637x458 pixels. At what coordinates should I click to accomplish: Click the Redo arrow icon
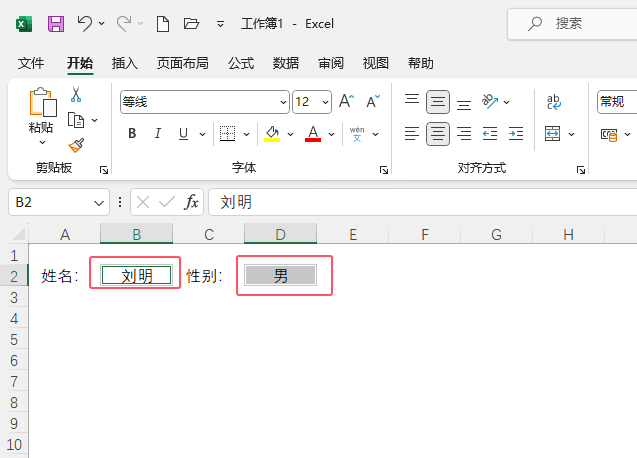coord(124,24)
